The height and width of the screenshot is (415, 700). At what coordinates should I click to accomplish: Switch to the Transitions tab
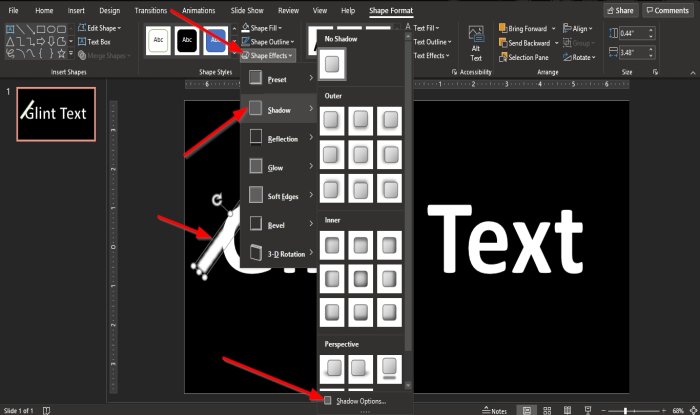coord(150,9)
